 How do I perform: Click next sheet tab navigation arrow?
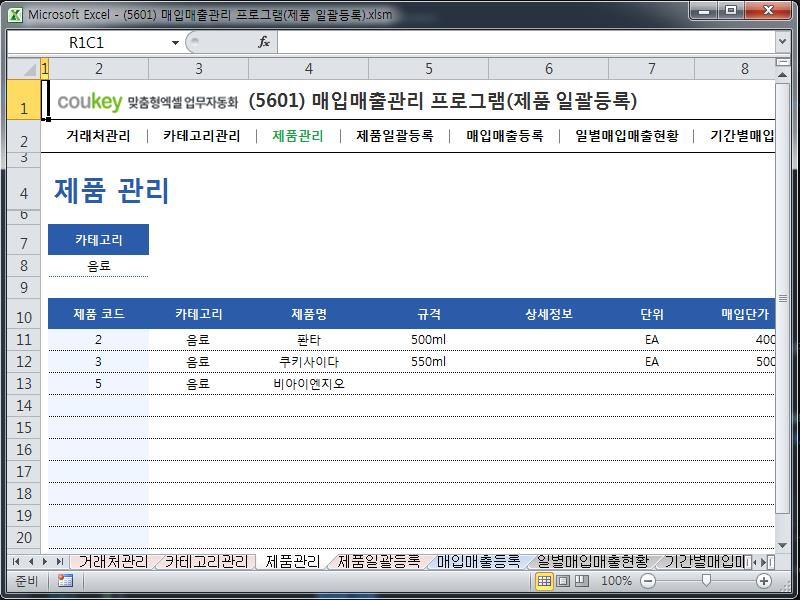45,562
